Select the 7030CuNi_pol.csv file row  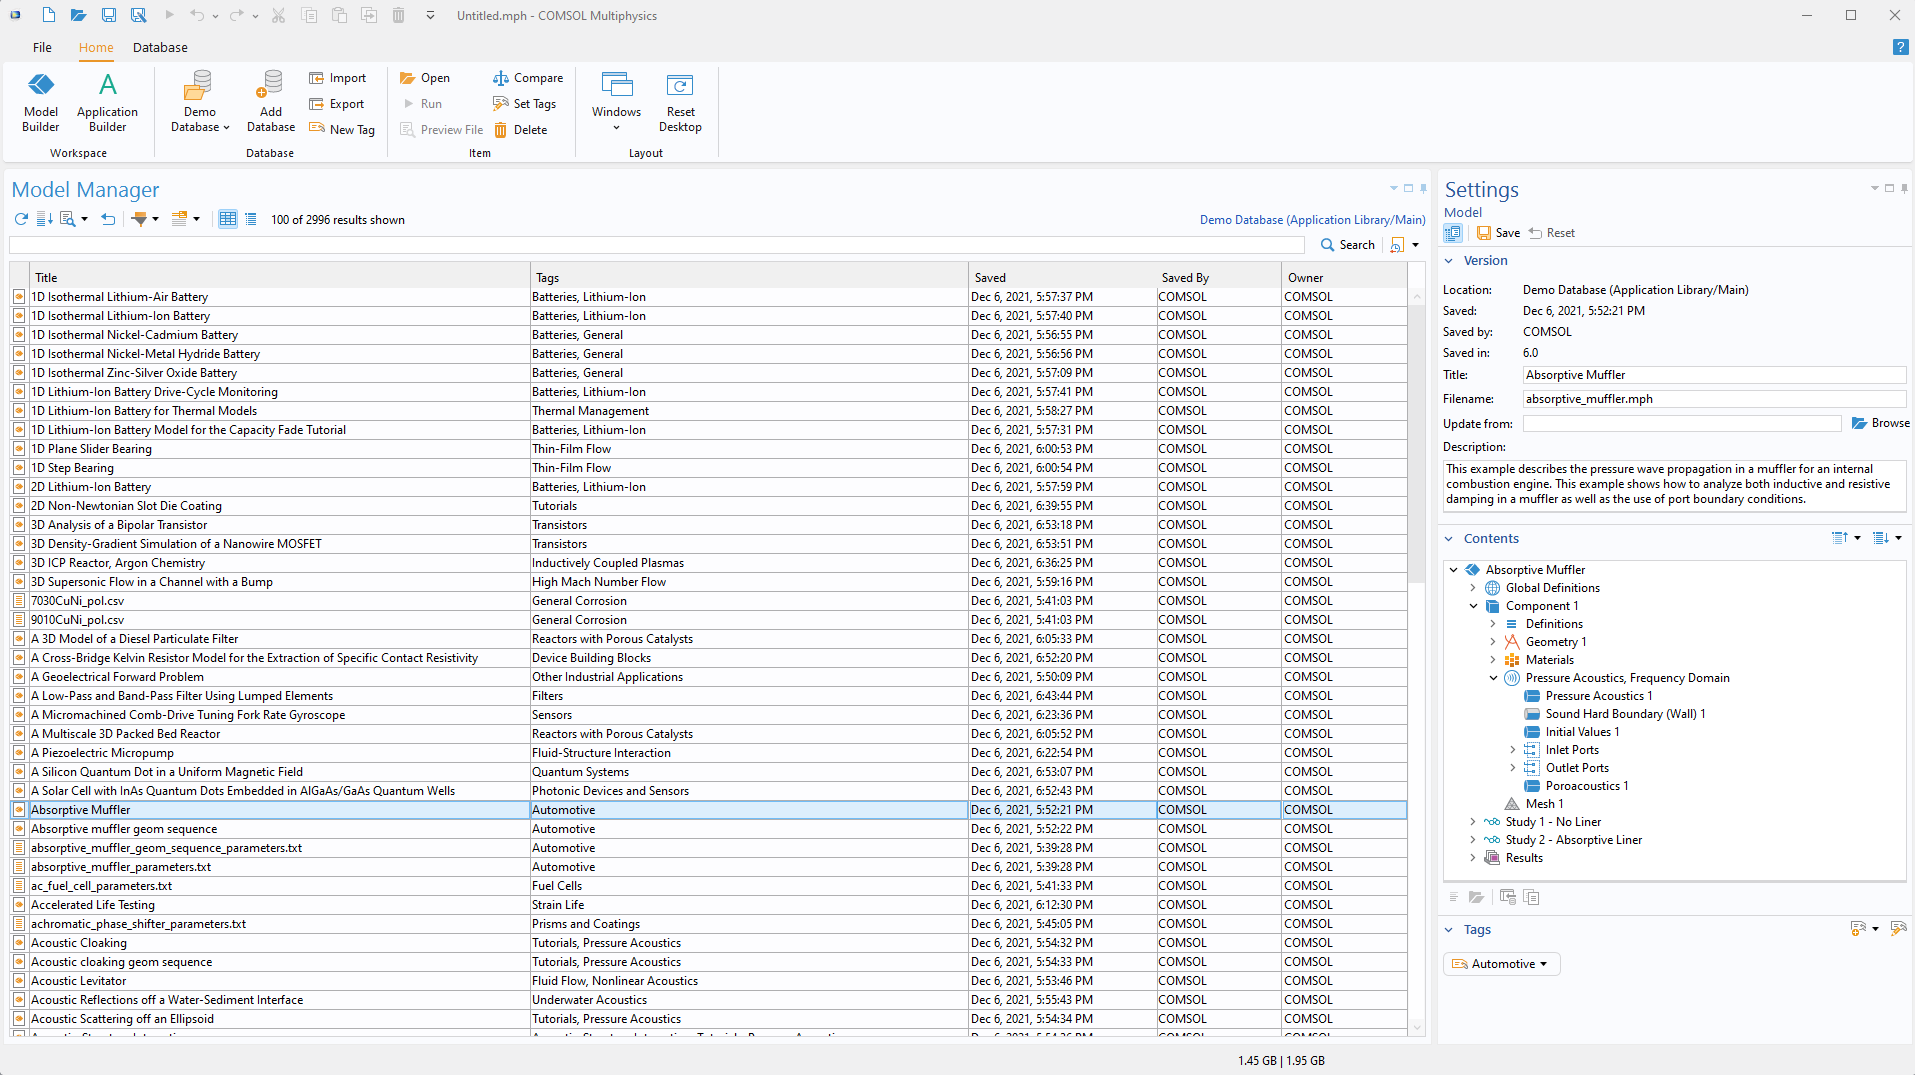click(x=708, y=601)
